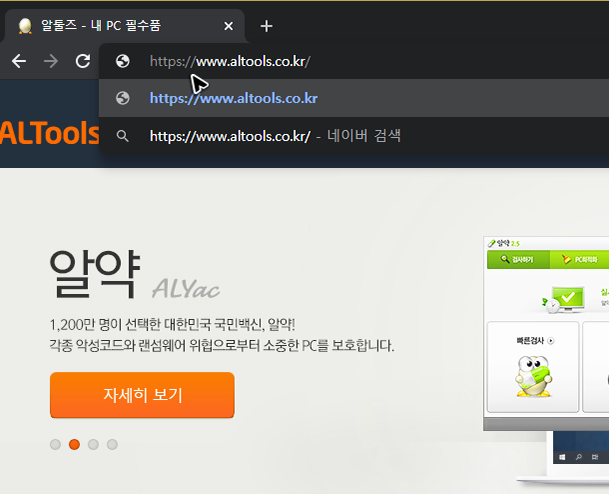This screenshot has width=609, height=494.
Task: Click the Windows start icon in the product image
Action: point(562,457)
